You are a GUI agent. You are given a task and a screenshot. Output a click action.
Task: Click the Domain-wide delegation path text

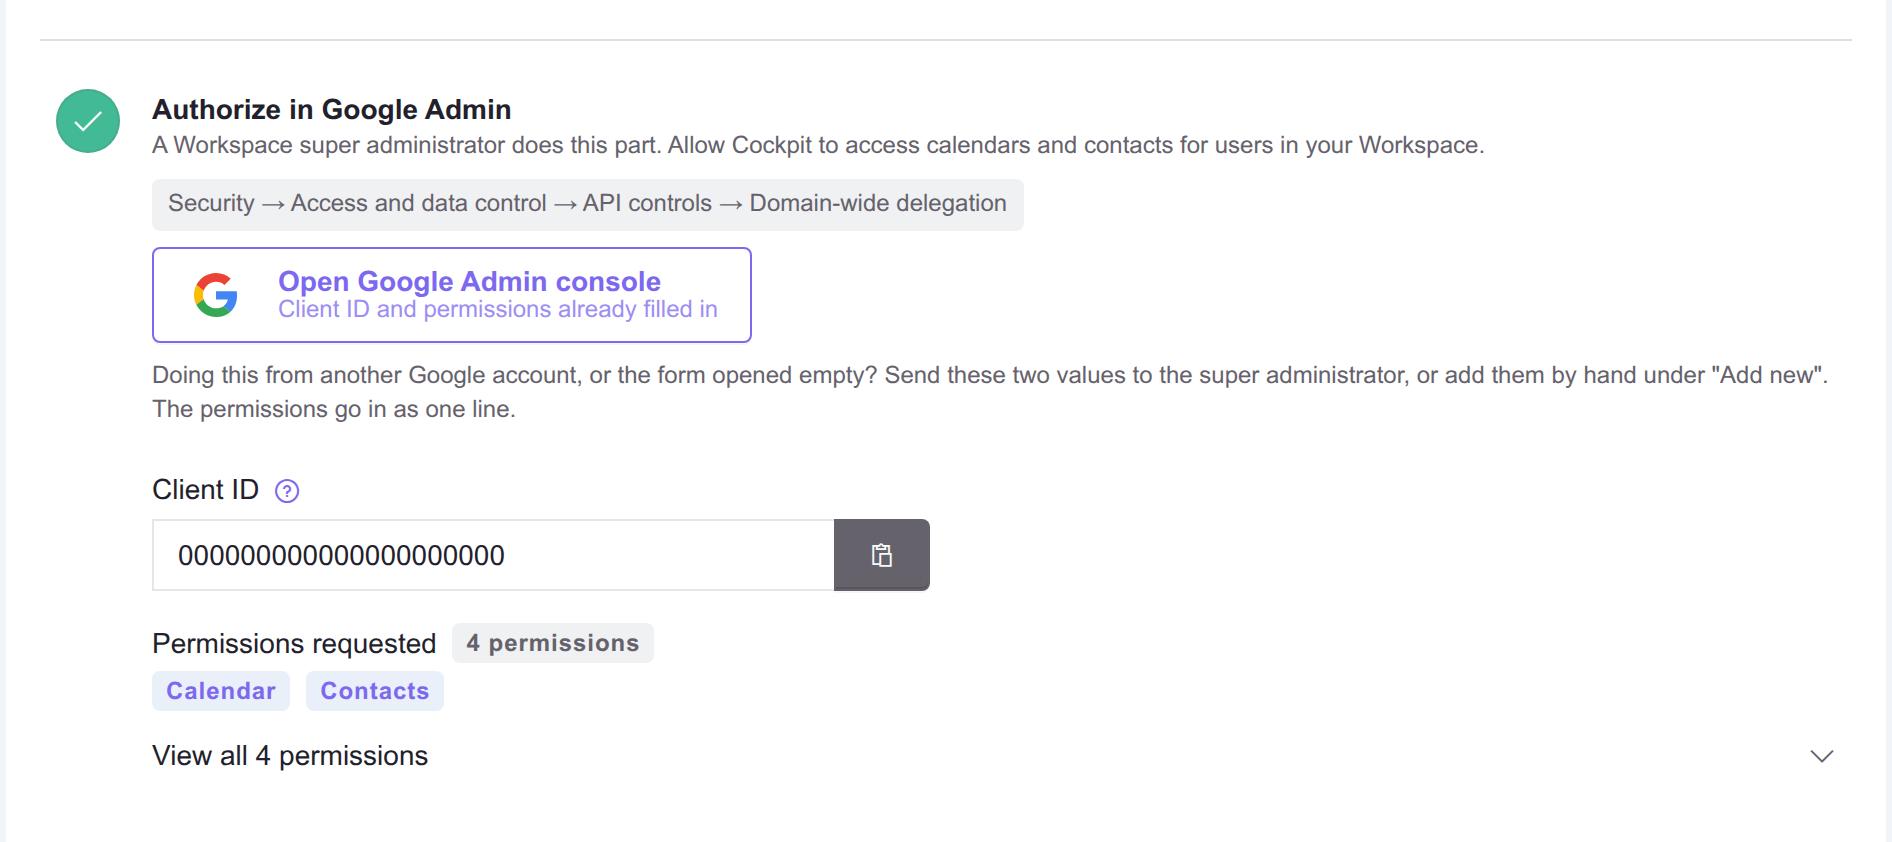878,203
